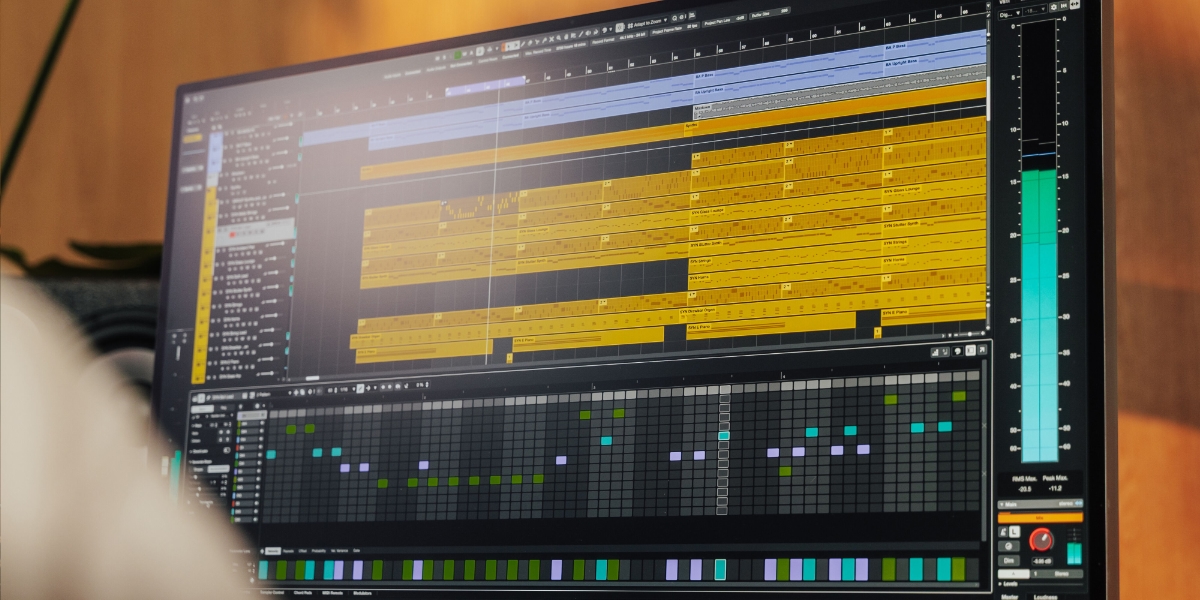Select the pencil draw tool in the pattern editor

pyautogui.click(x=360, y=388)
